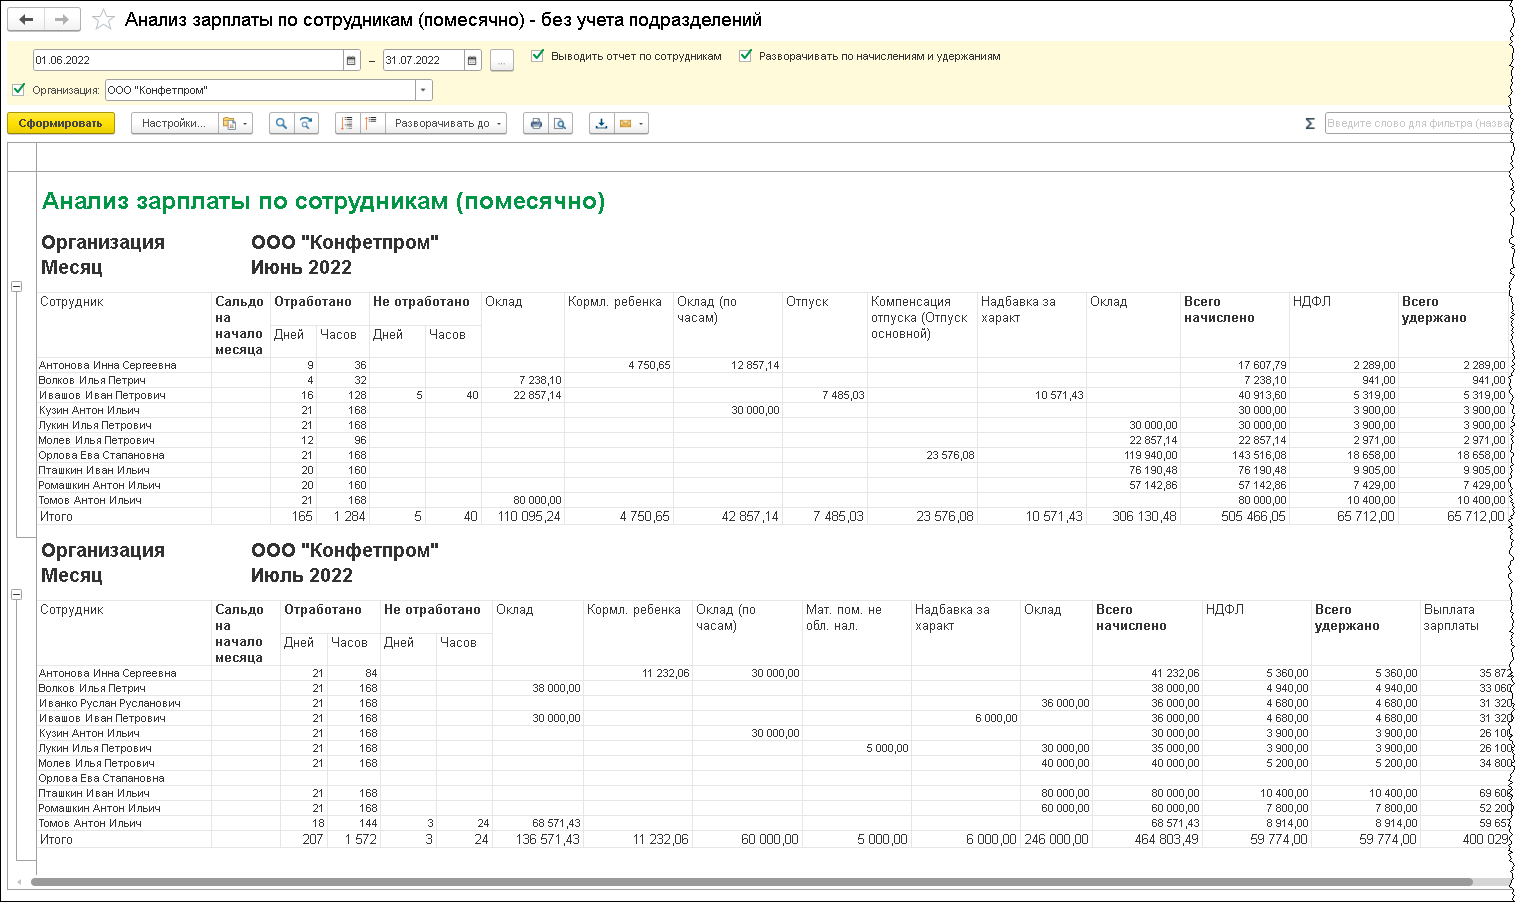This screenshot has height=902, width=1515.
Task: Open calendar for end date 31.07.2022
Action: click(x=473, y=60)
